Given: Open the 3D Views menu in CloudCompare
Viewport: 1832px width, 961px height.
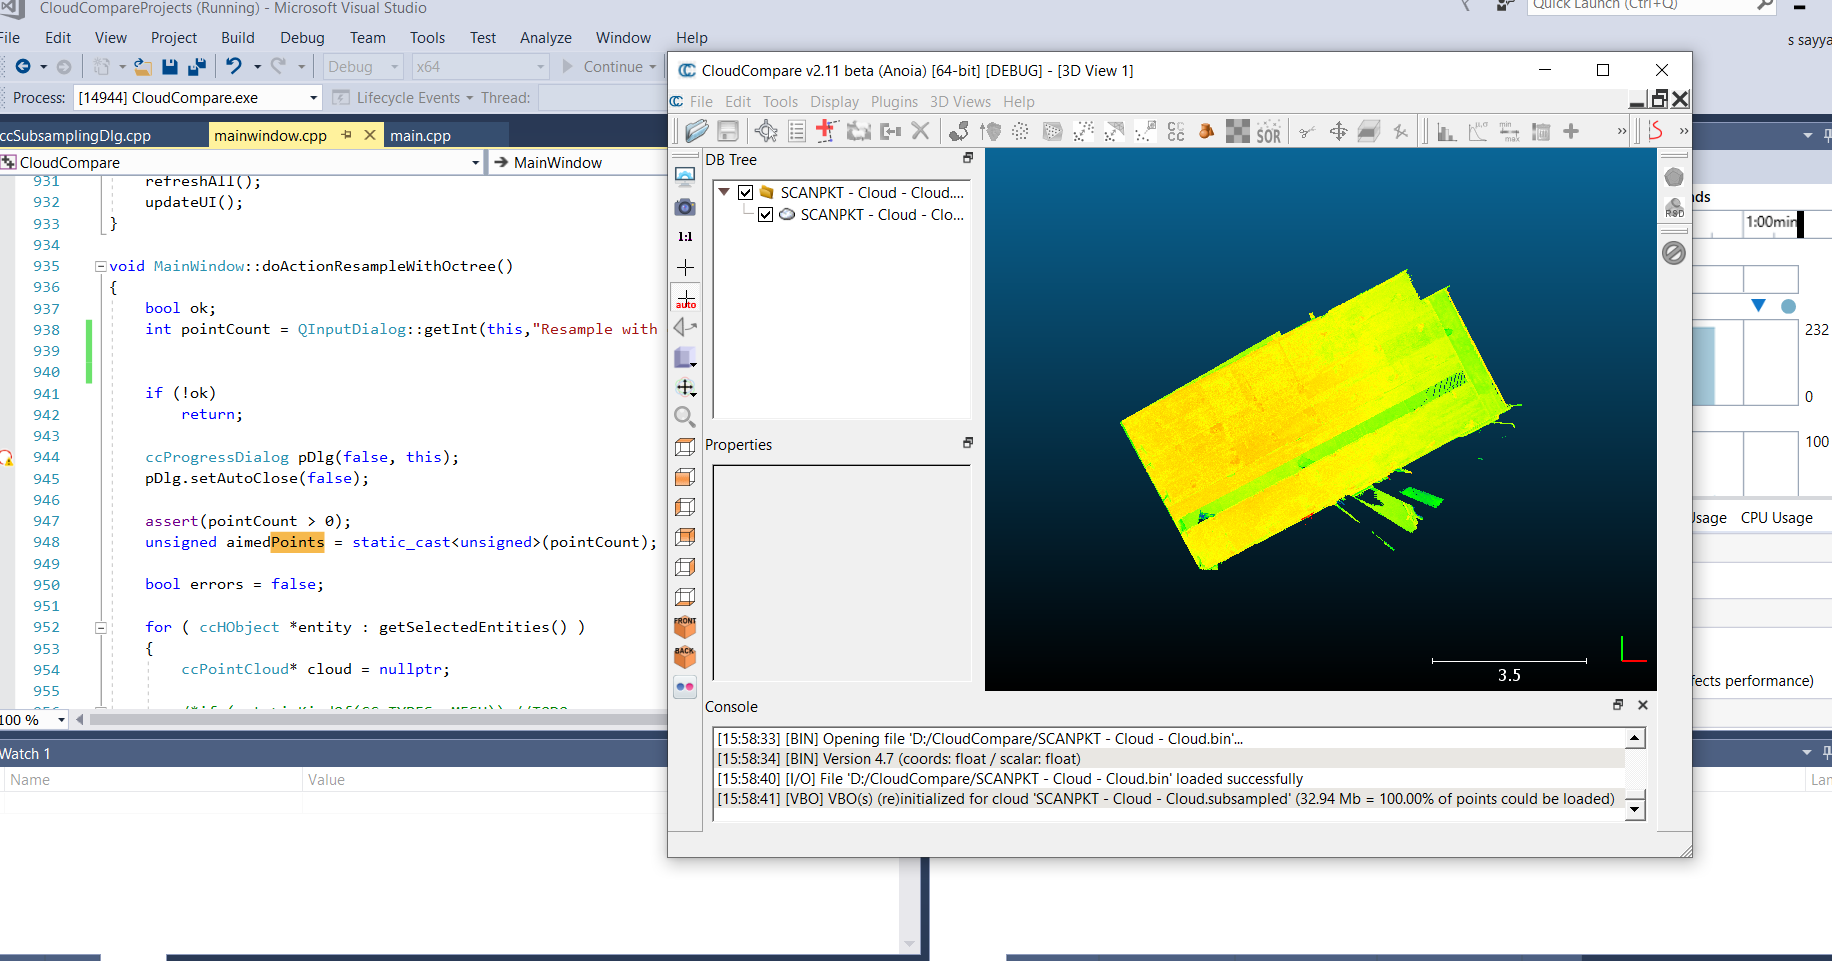Looking at the screenshot, I should pos(960,102).
